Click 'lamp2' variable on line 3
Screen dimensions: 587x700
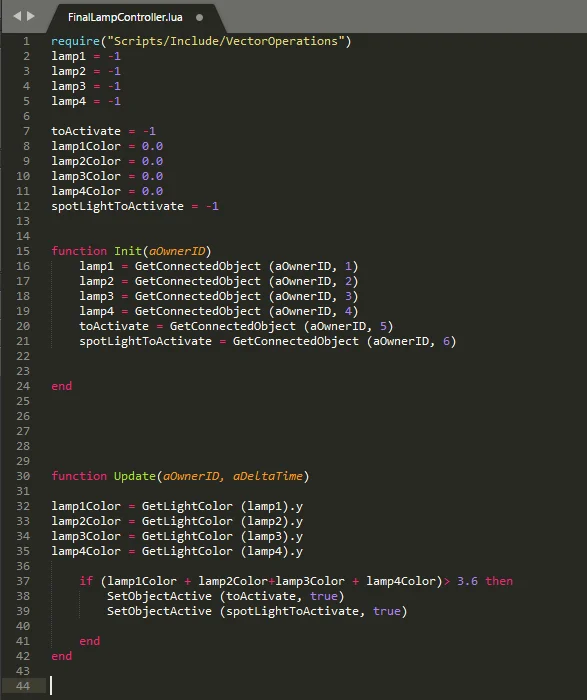coord(68,71)
